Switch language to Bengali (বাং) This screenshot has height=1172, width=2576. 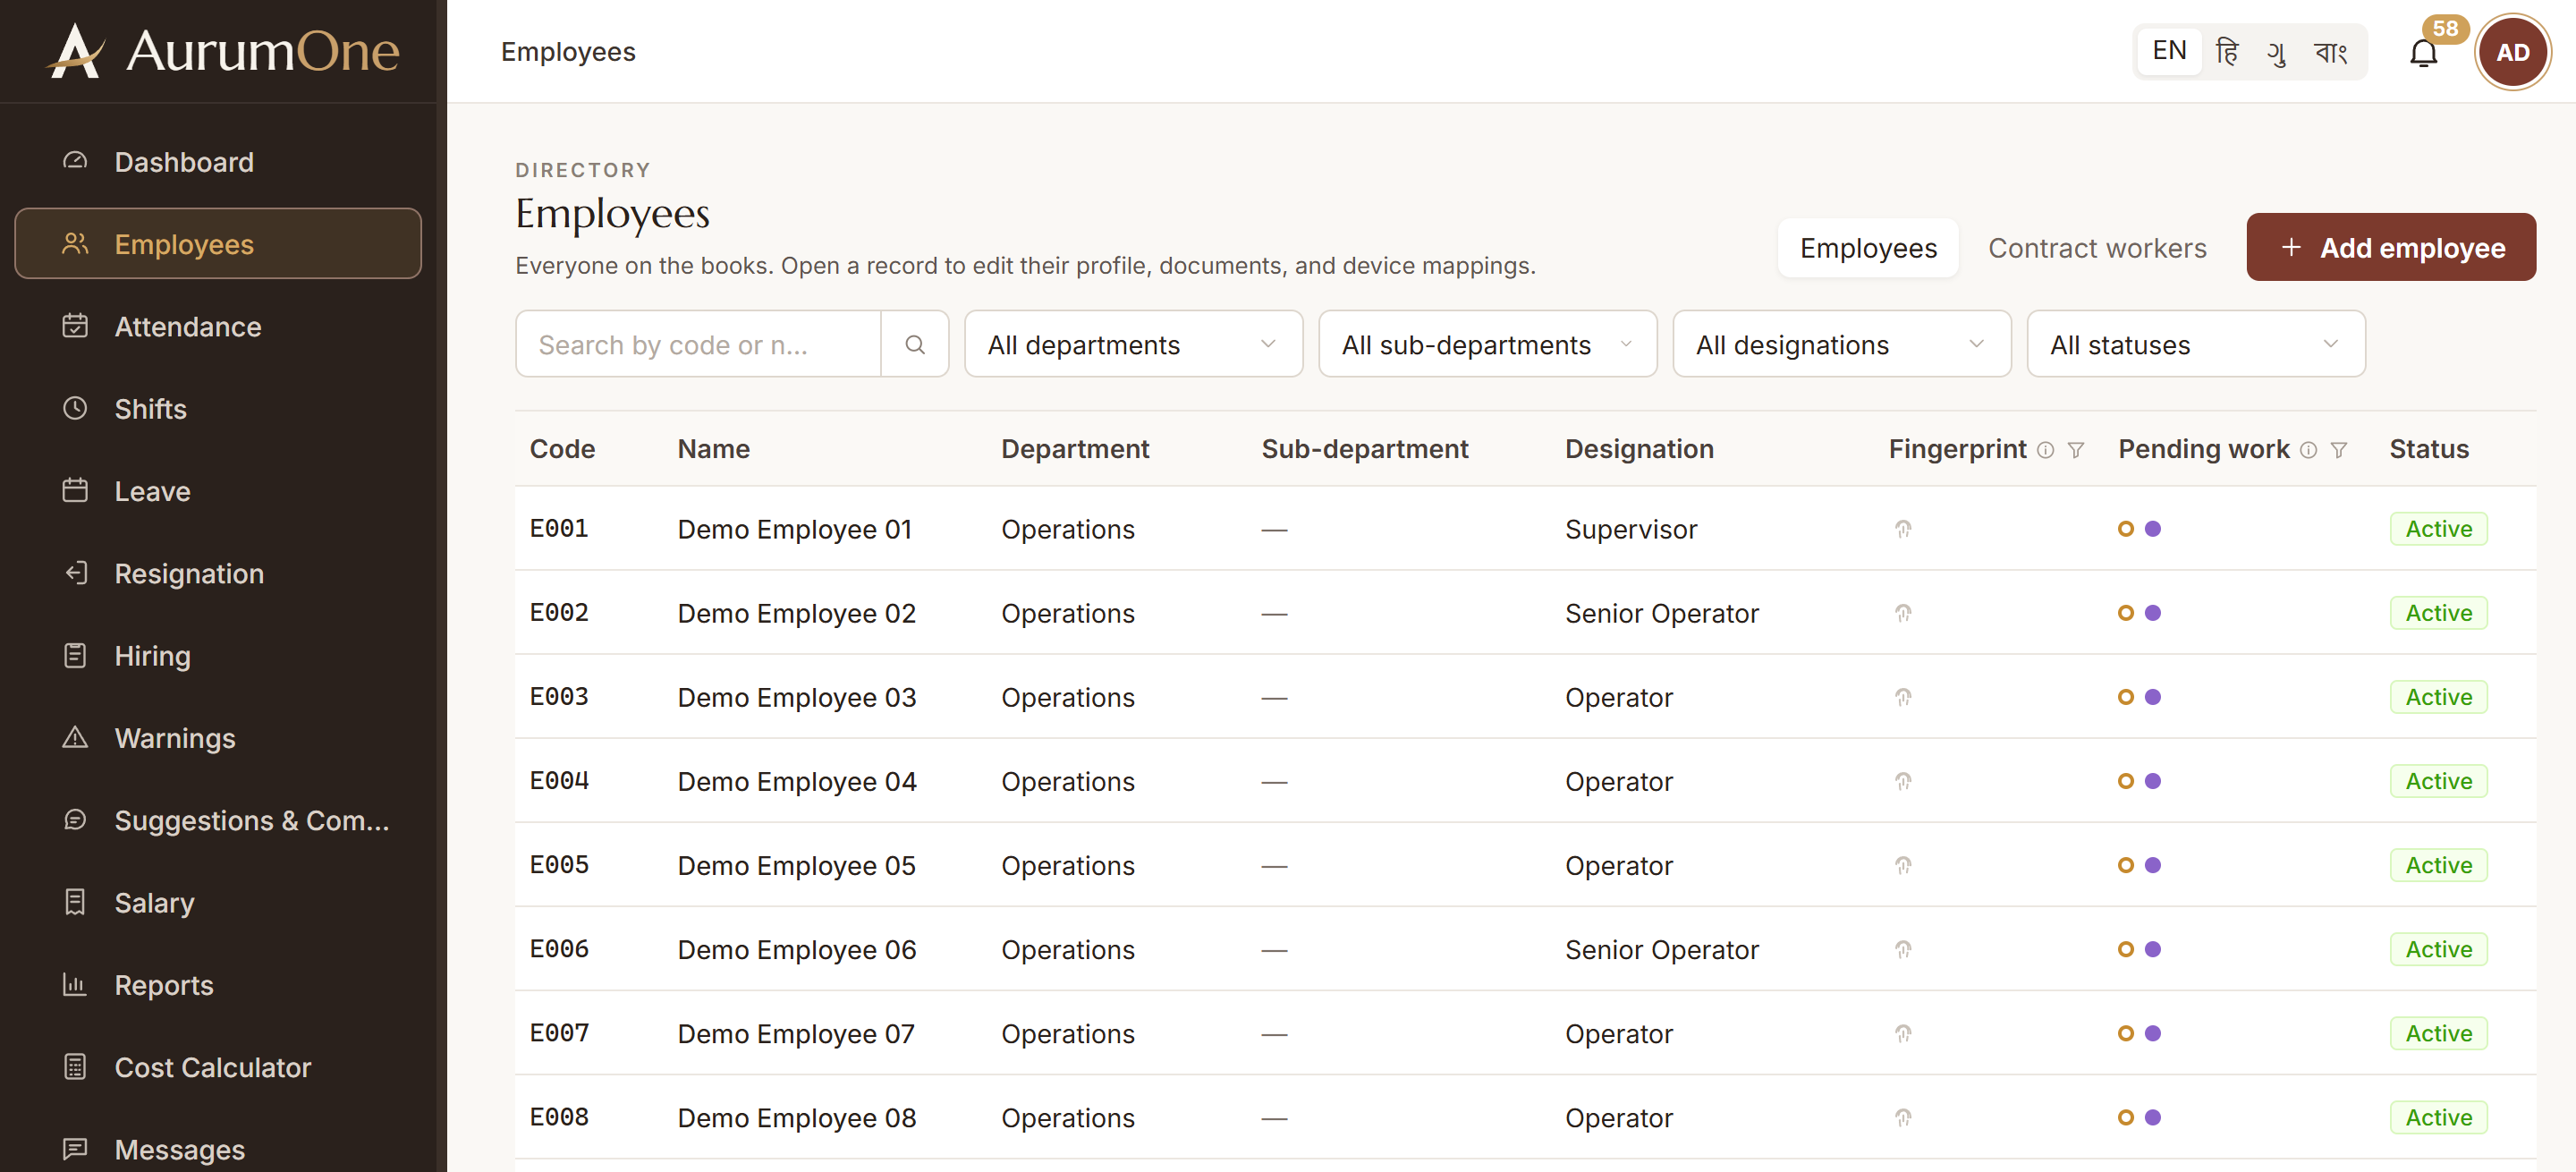pos(2331,51)
